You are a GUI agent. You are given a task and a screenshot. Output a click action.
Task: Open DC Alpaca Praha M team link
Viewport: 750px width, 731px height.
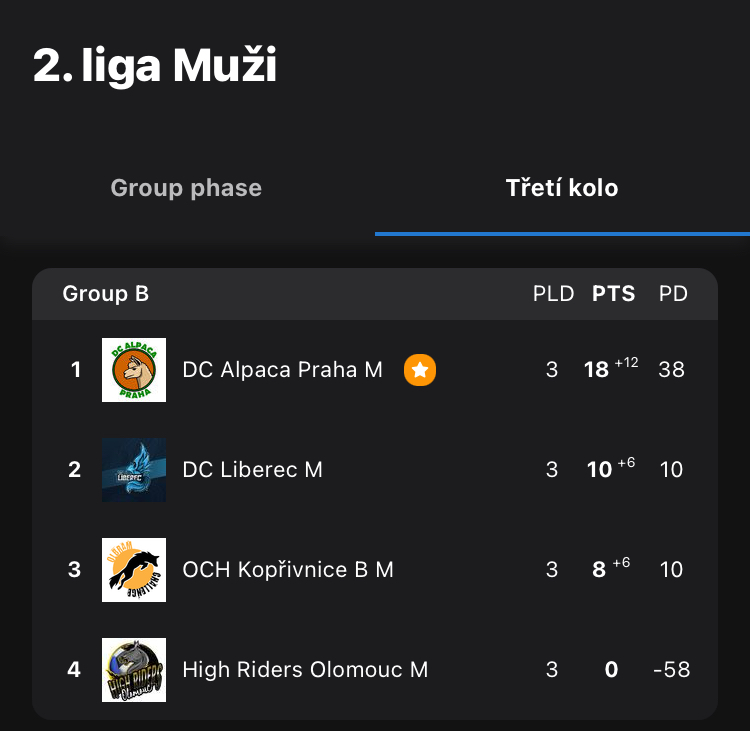[x=282, y=370]
